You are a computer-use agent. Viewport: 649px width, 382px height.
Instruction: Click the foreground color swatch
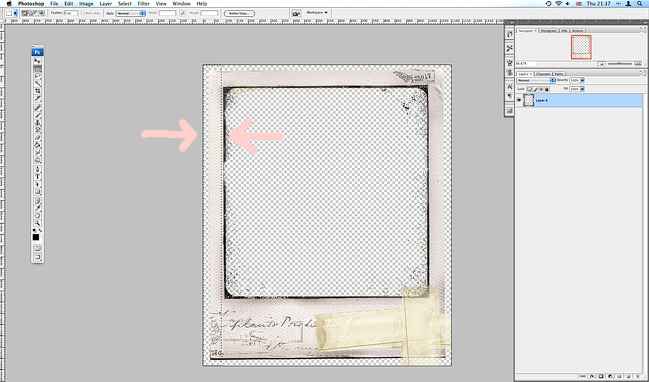pos(36,237)
